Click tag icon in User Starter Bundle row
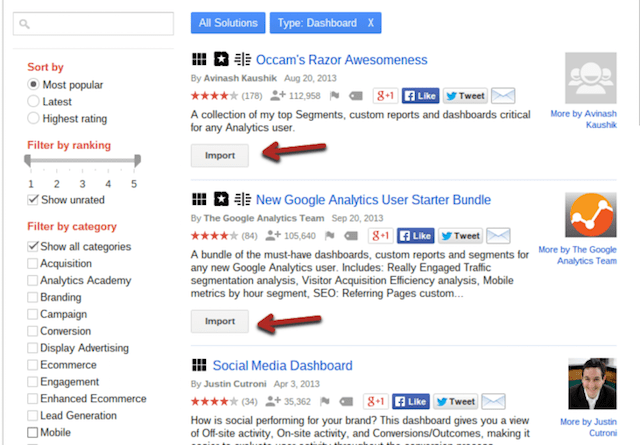 (351, 236)
